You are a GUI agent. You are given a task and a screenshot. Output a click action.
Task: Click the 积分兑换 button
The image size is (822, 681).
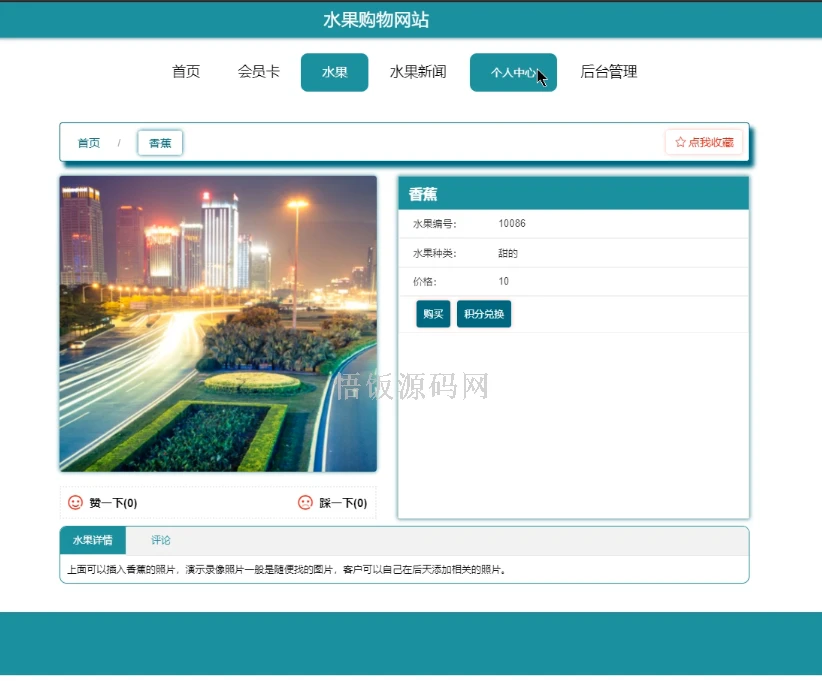(x=484, y=313)
